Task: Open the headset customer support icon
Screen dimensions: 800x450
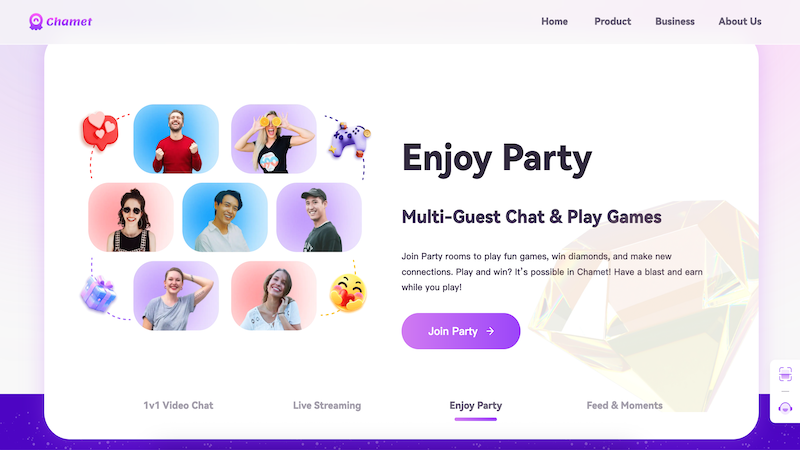Action: [785, 408]
